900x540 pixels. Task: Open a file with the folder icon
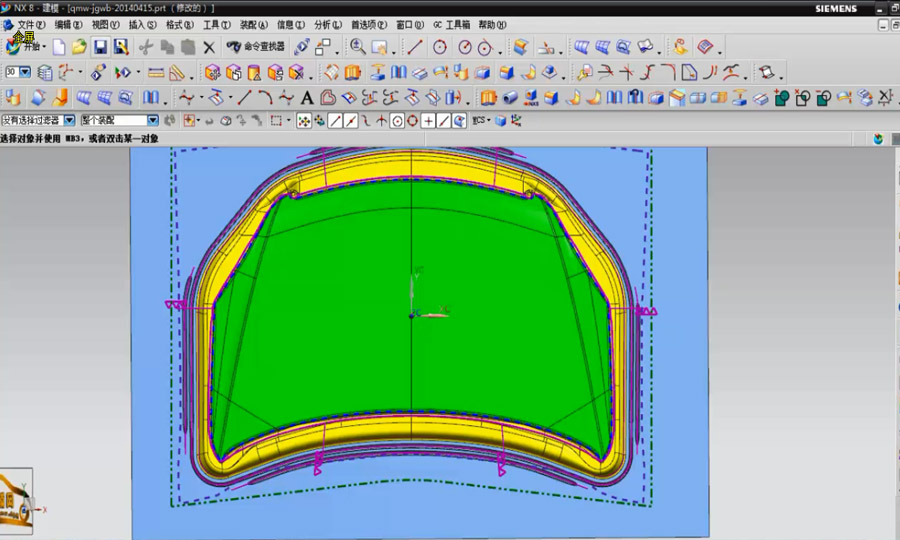click(79, 47)
